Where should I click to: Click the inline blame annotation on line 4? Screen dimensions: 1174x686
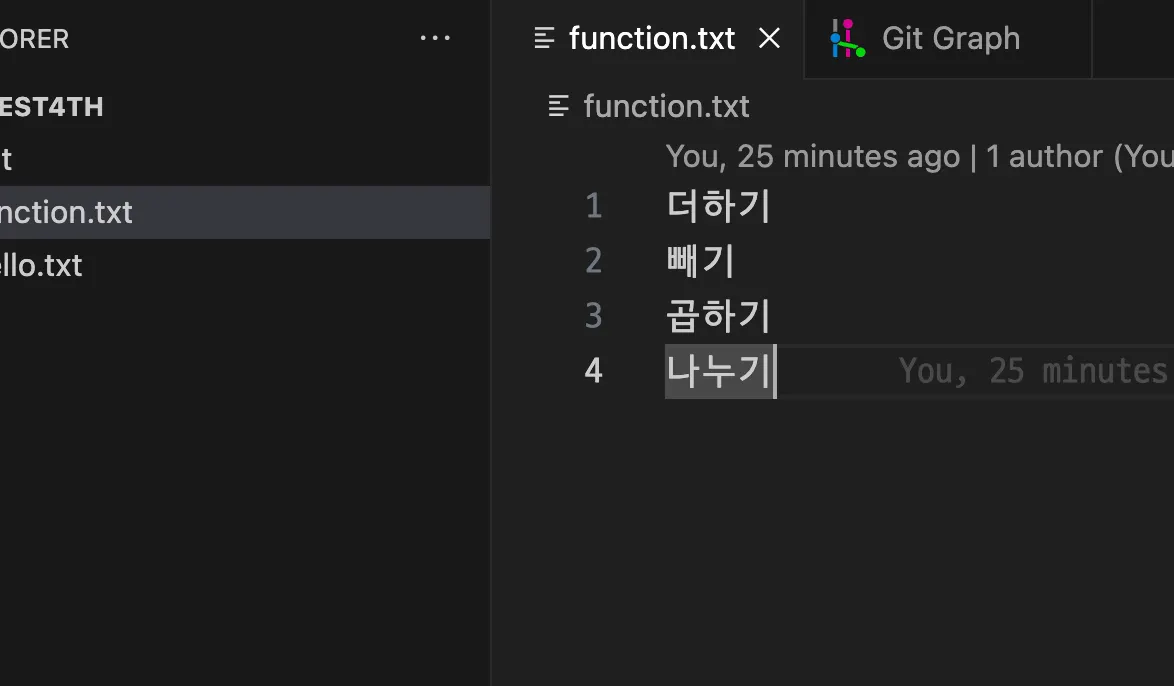(1032, 371)
